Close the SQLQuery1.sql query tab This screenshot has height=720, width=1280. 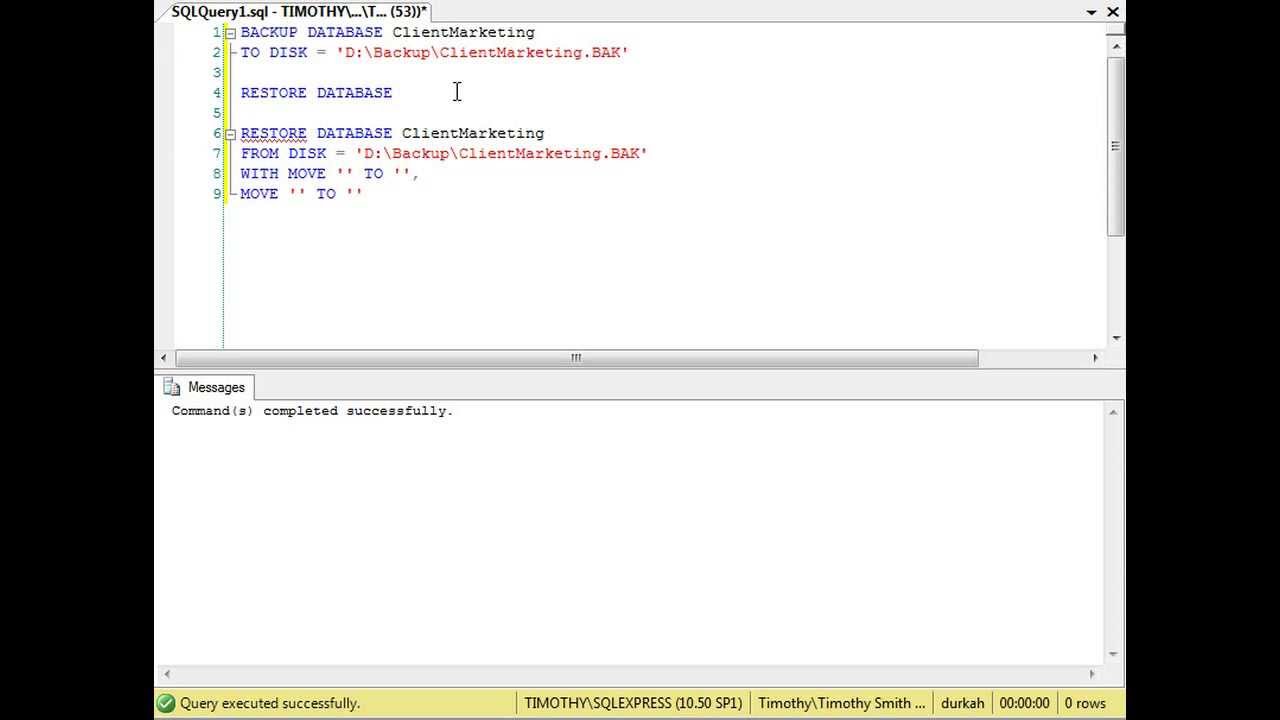(x=1113, y=12)
